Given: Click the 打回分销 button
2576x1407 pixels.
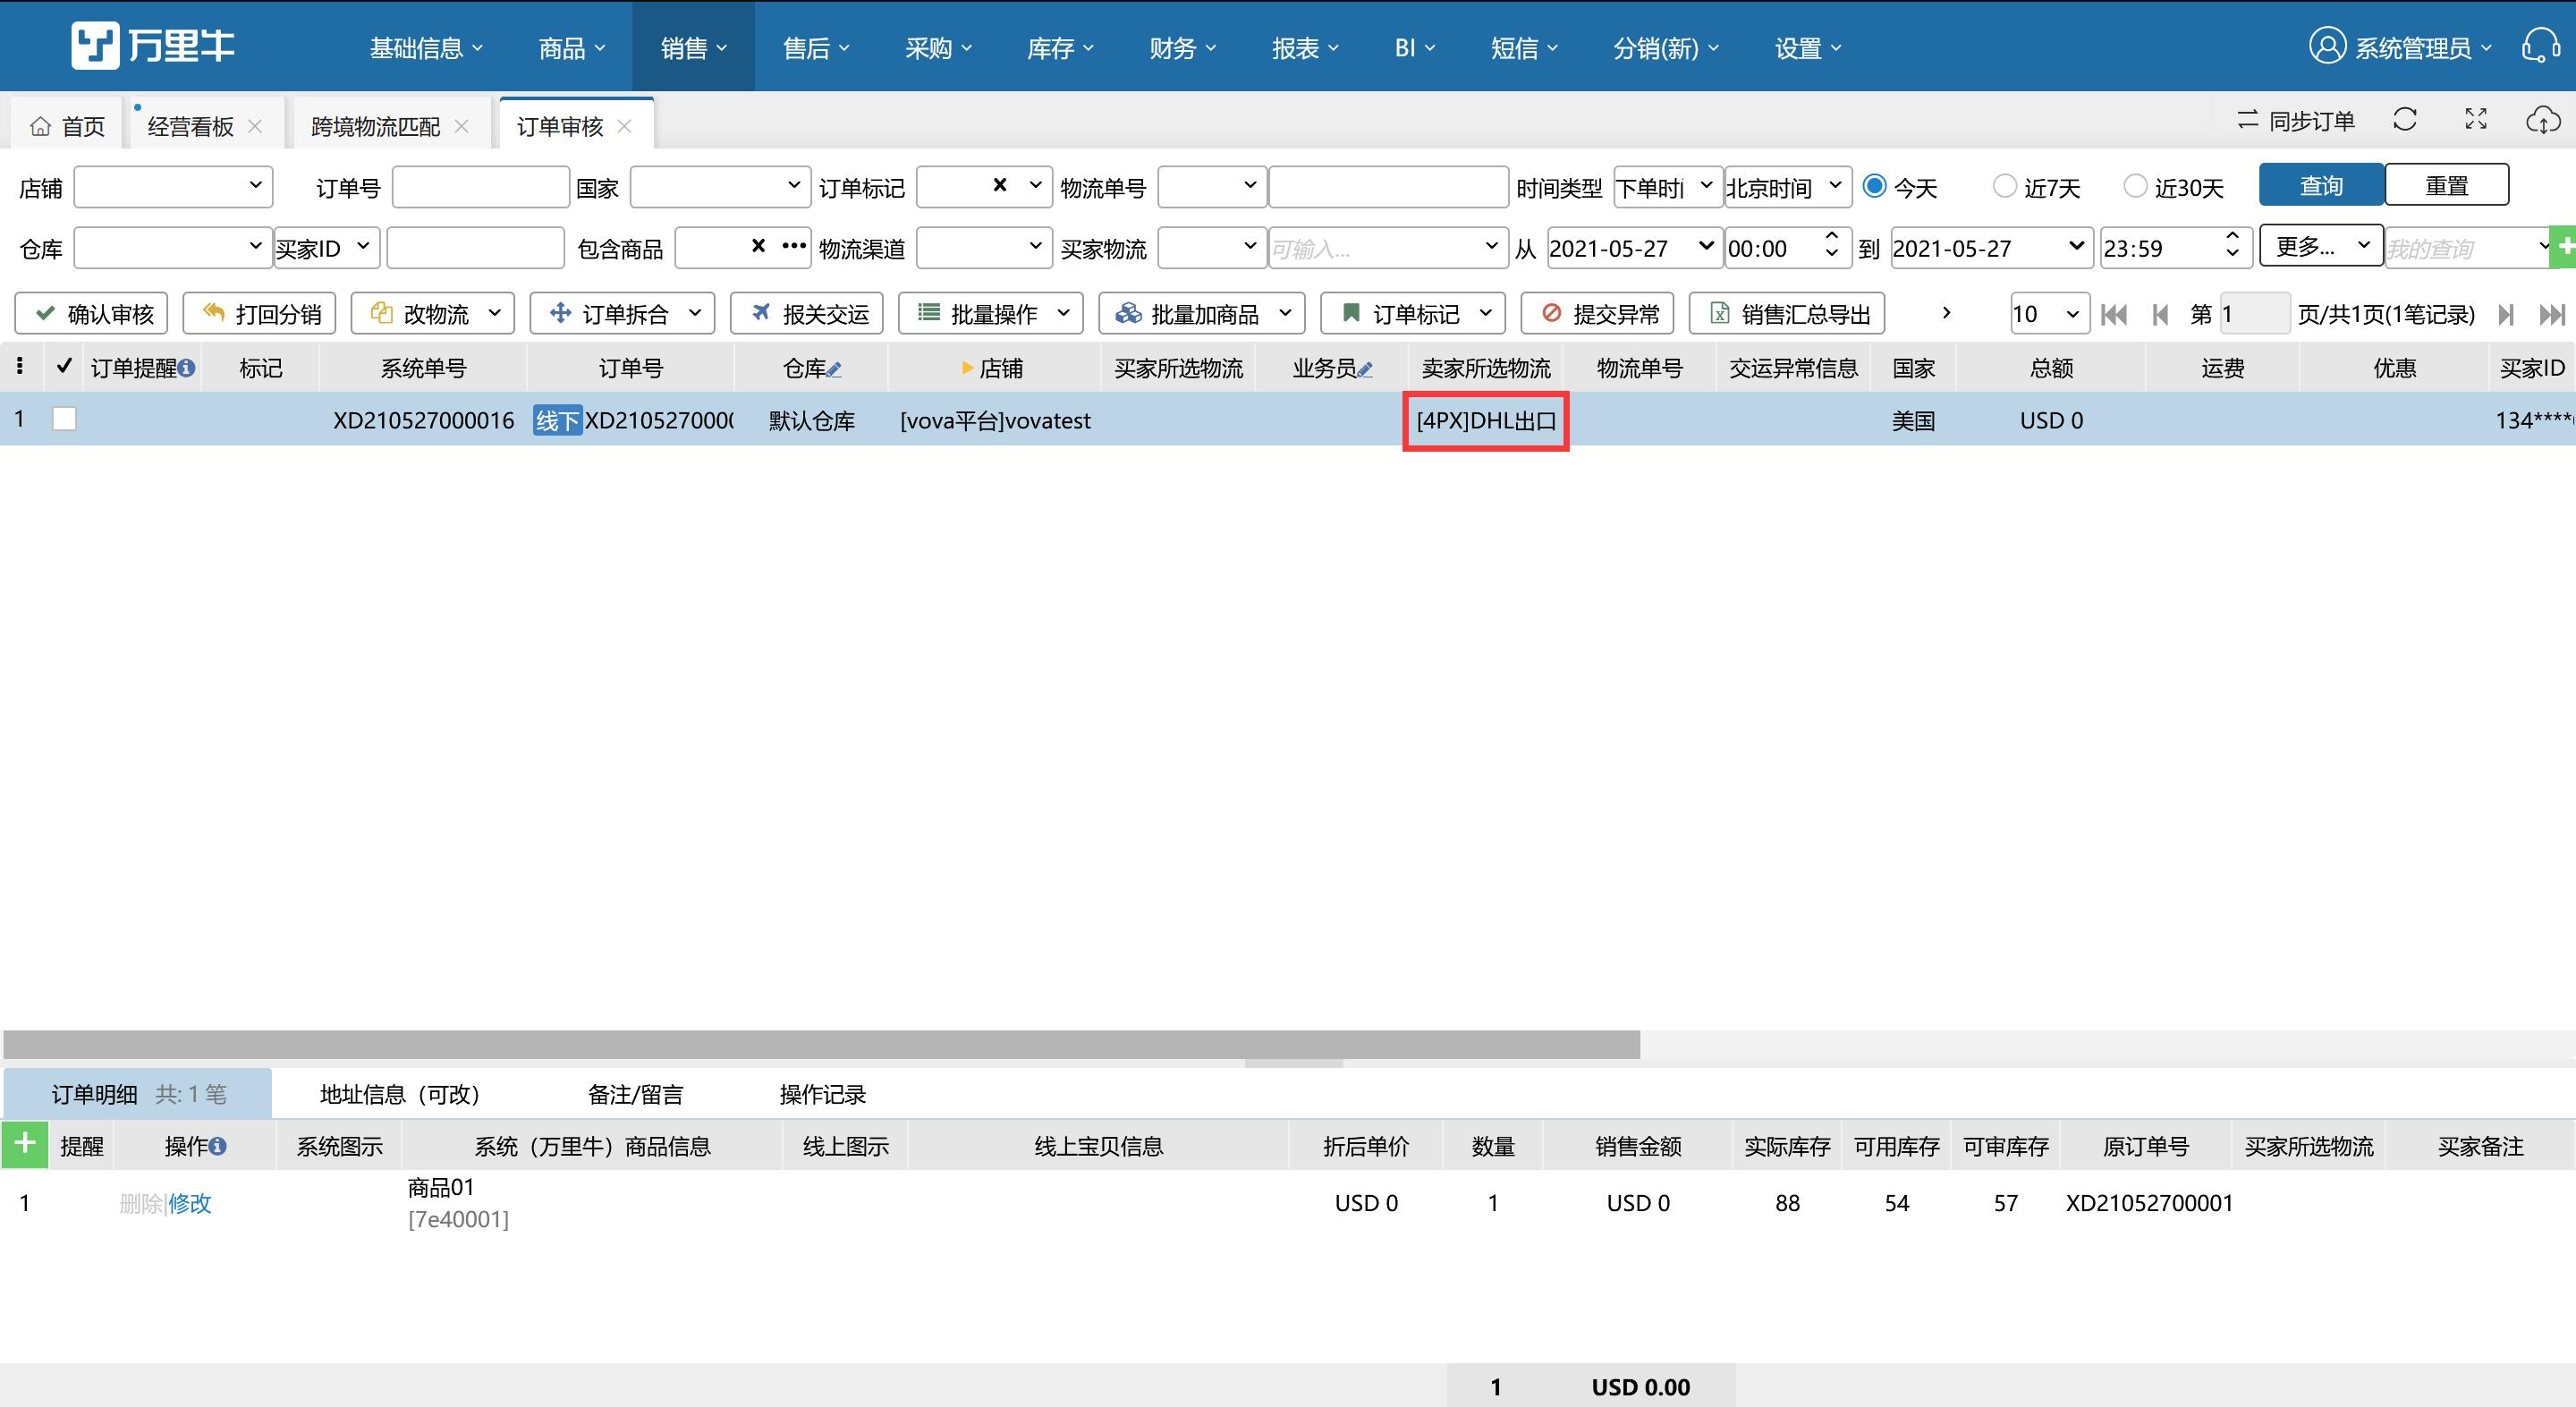Looking at the screenshot, I should pyautogui.click(x=259, y=314).
